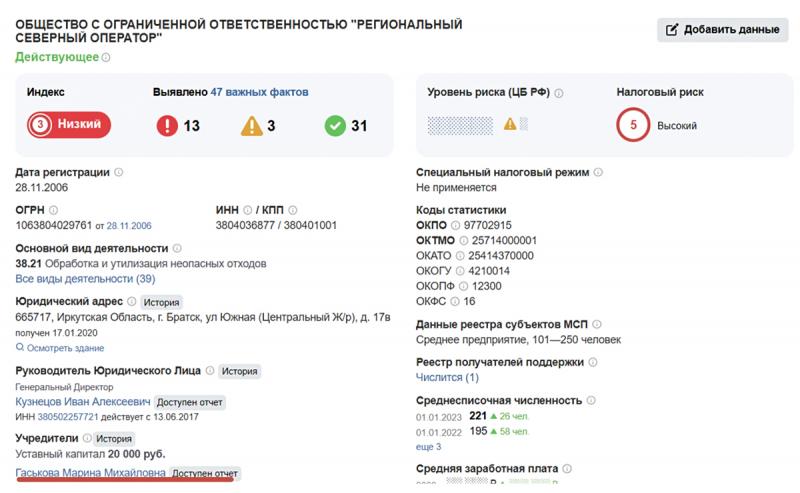Expand 'Все виды деятельности (39)' list
The height and width of the screenshot is (493, 800).
coord(85,279)
